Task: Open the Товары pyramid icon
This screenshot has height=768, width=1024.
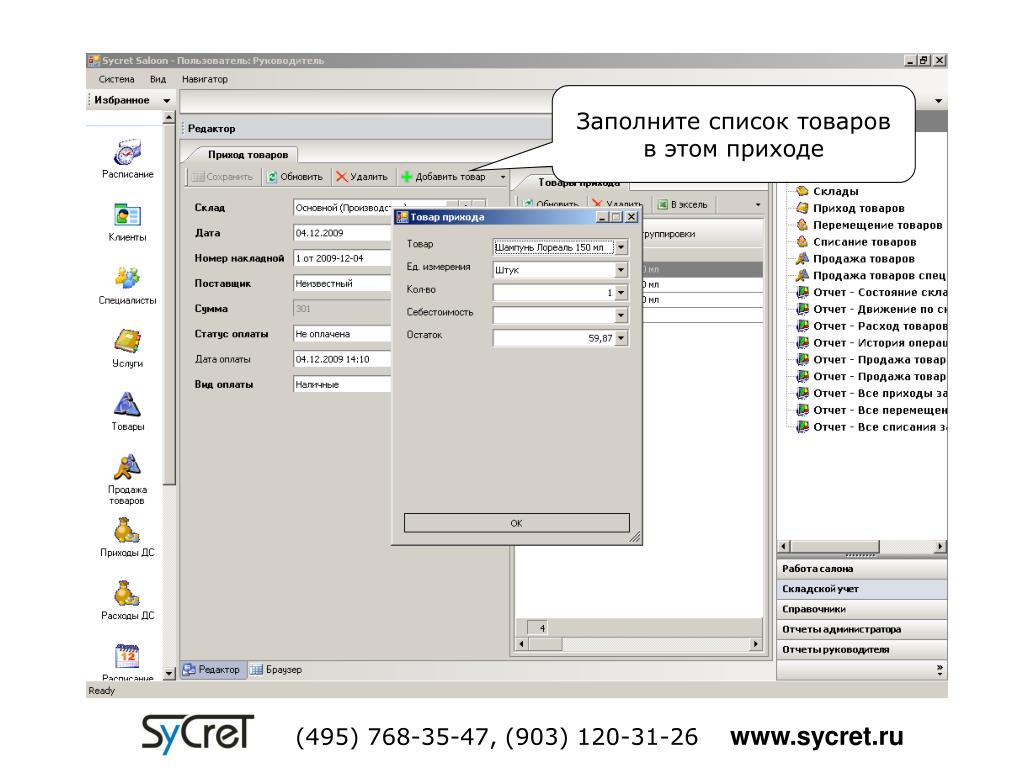Action: (x=127, y=404)
